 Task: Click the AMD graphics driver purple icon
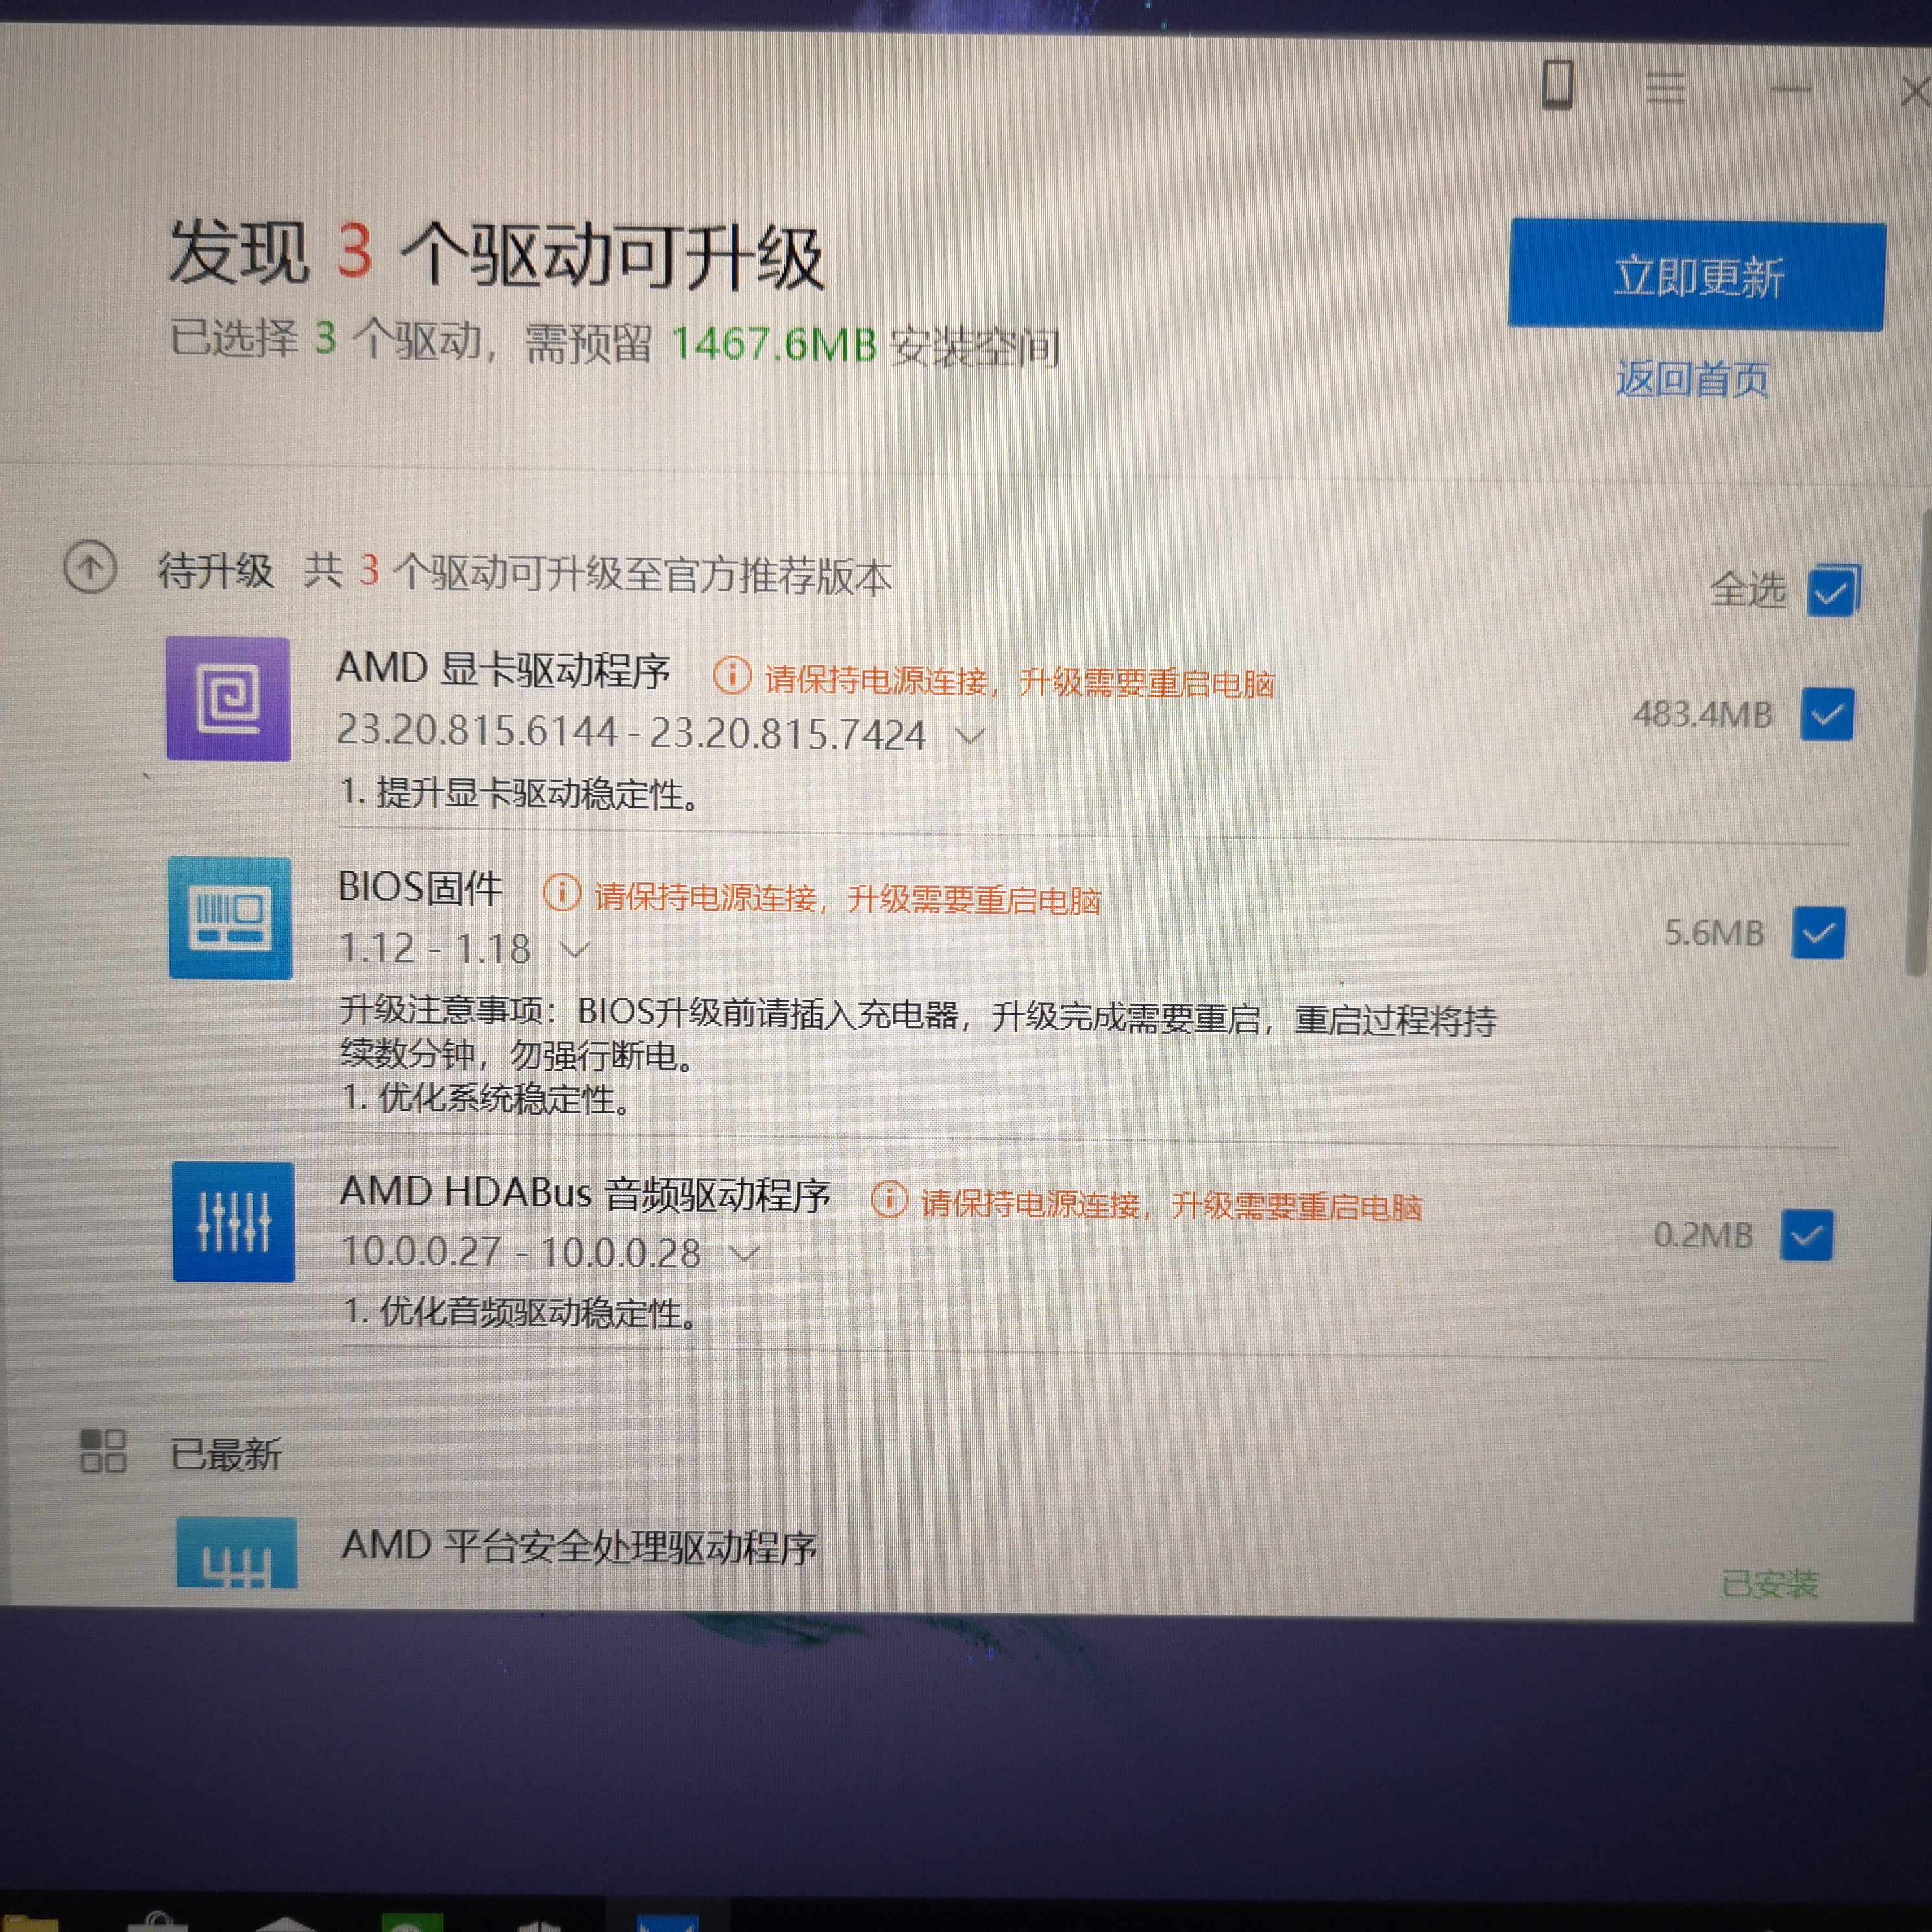point(228,699)
